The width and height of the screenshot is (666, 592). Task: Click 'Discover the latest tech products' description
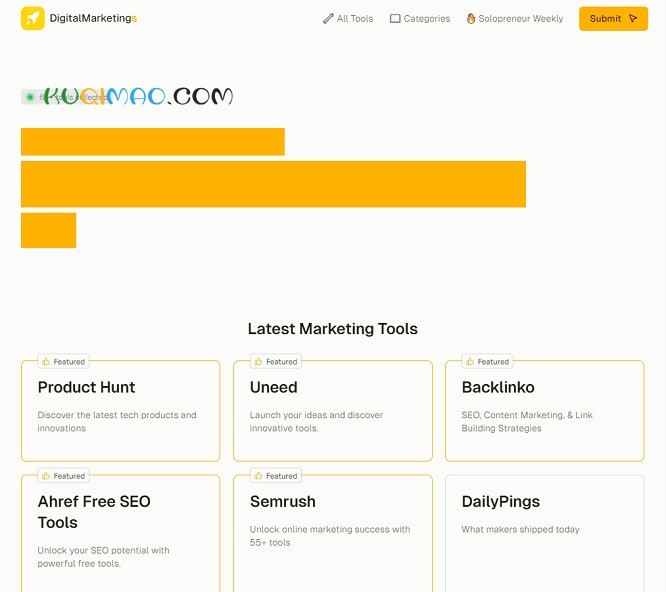pyautogui.click(x=117, y=421)
